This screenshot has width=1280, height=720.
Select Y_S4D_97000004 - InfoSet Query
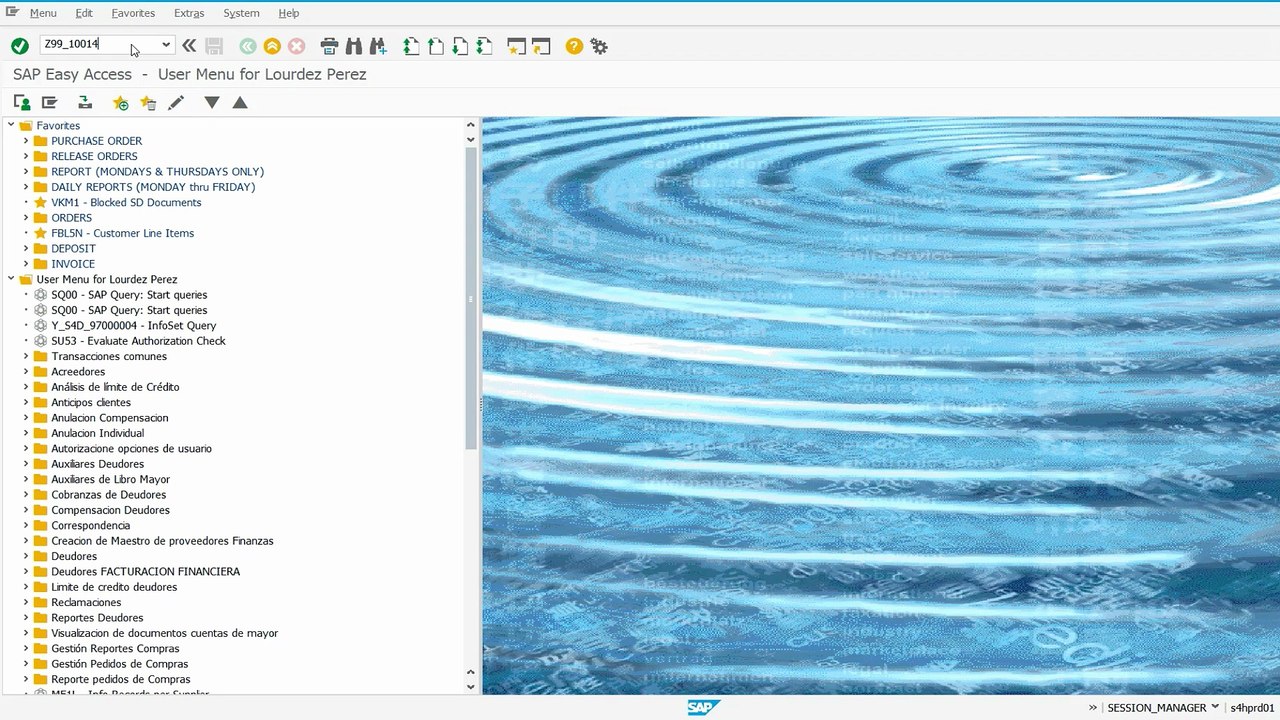tap(134, 325)
